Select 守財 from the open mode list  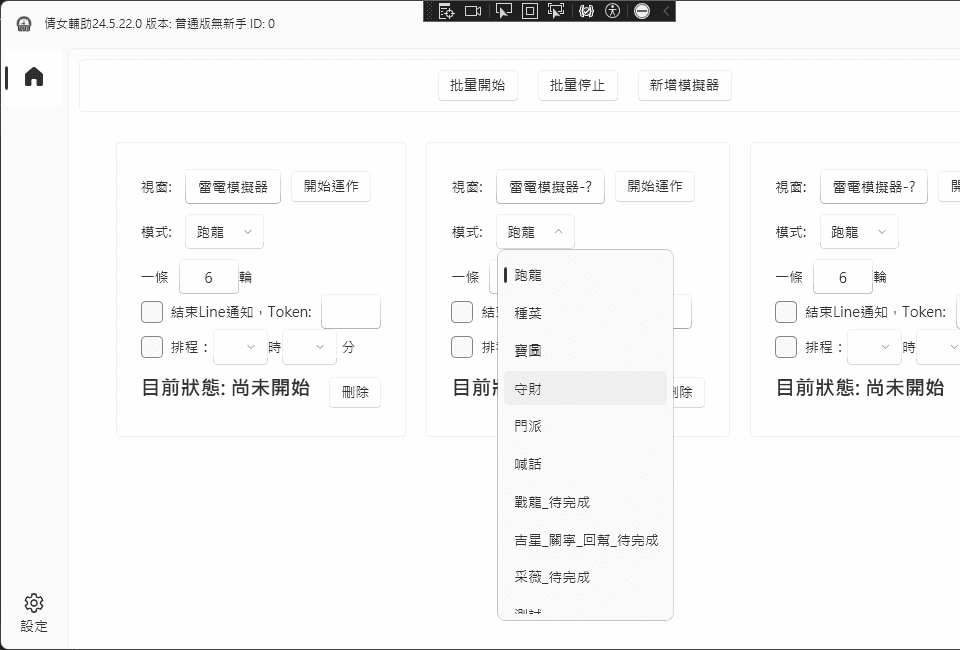530,387
